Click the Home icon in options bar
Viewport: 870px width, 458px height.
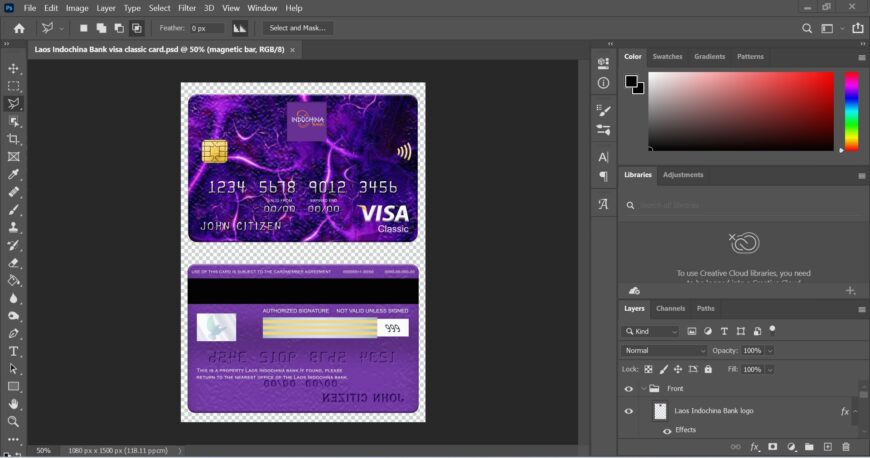pos(19,28)
